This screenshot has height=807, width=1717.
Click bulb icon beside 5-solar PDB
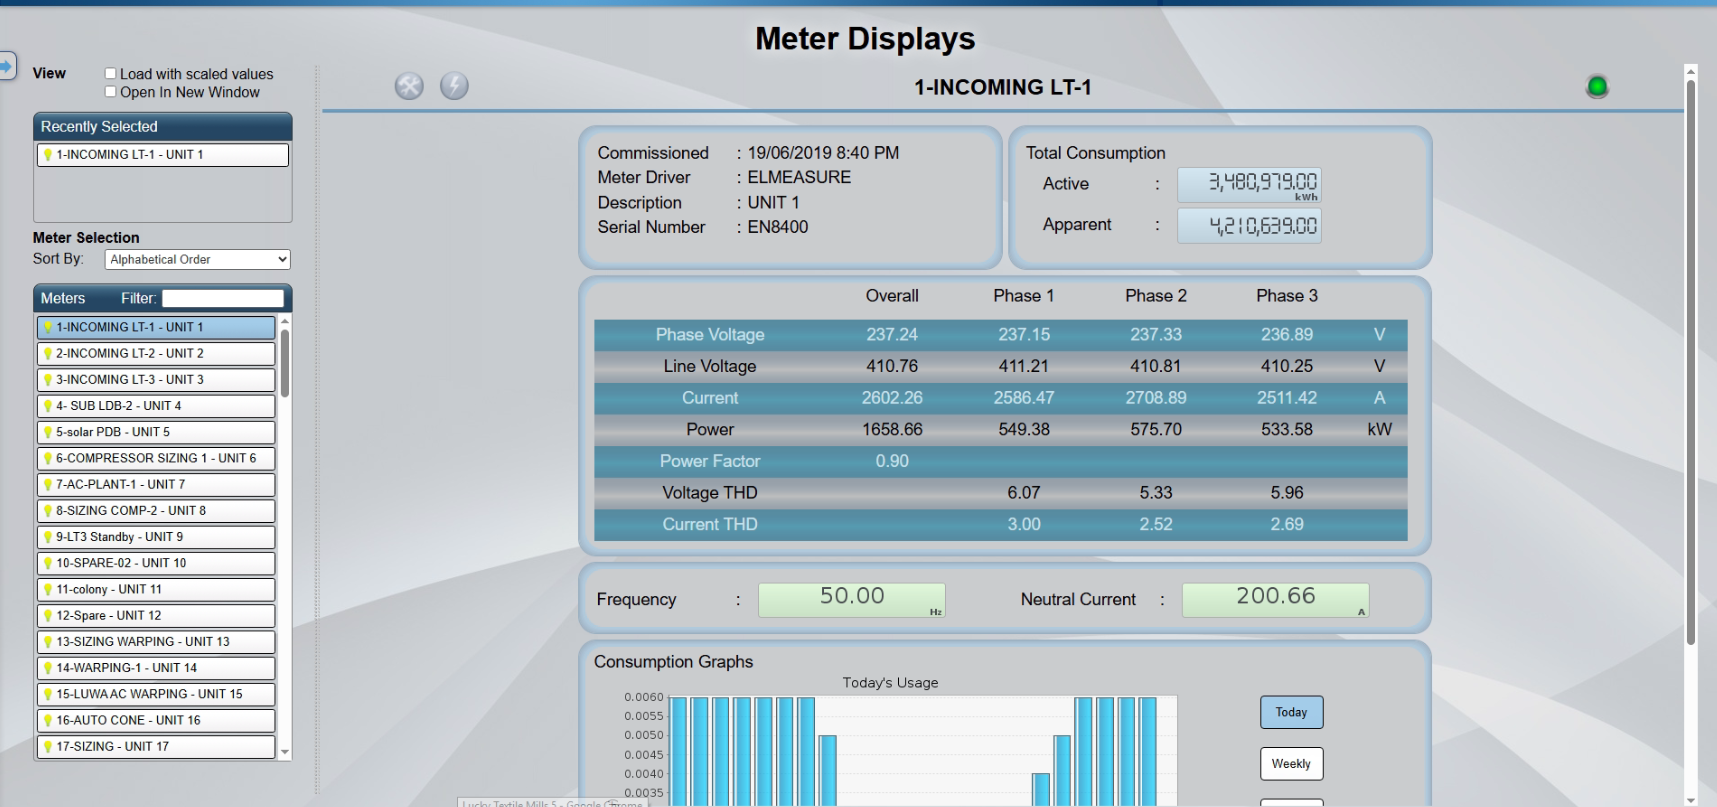coord(47,433)
